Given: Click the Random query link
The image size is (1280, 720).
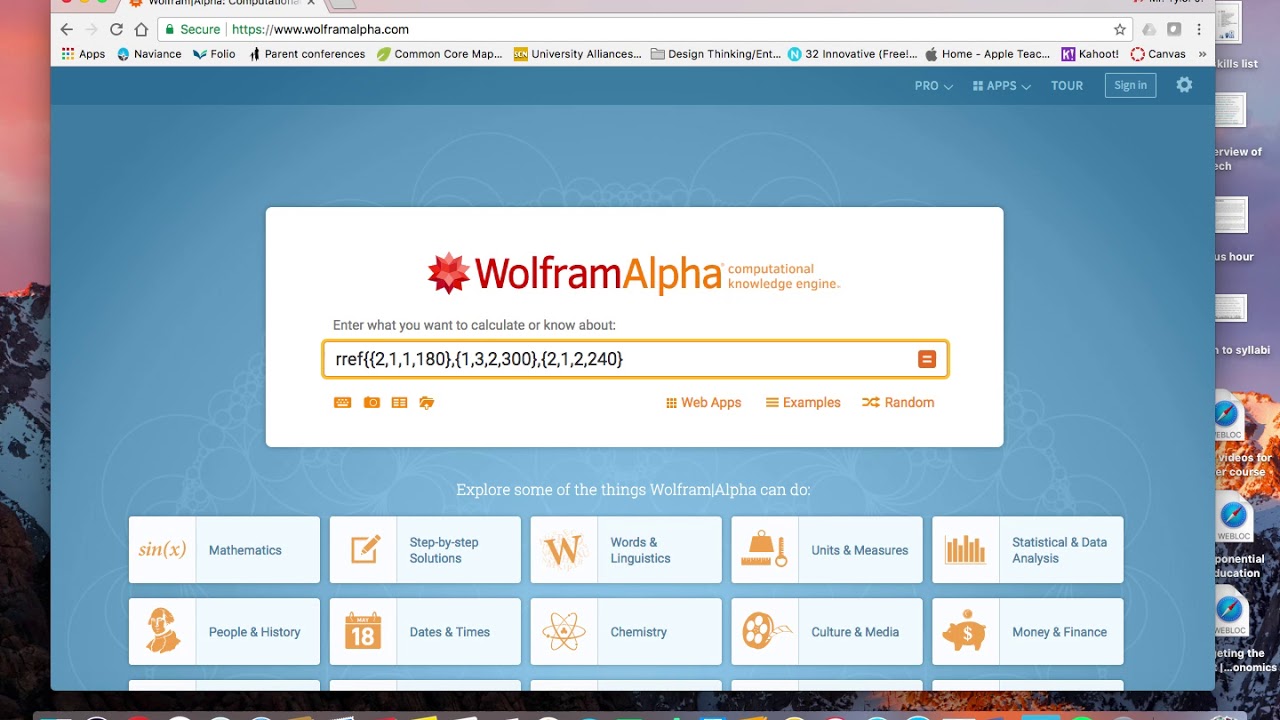Looking at the screenshot, I should click(x=898, y=402).
